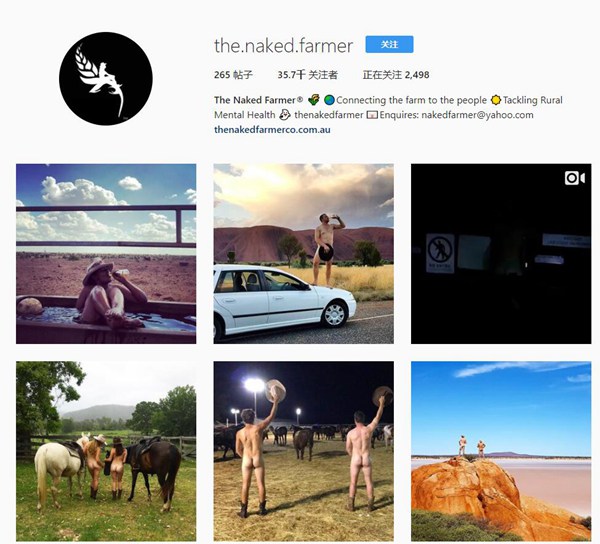Image resolution: width=600 pixels, height=544 pixels.
Task: View the 35.7千 关注者 followers list
Action: pos(307,75)
